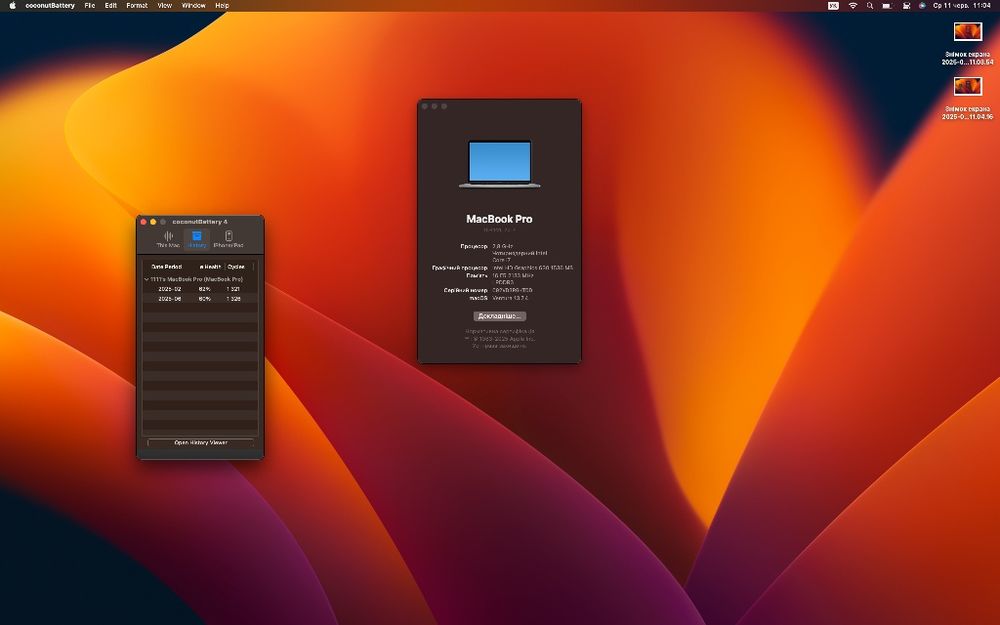Screen dimensions: 1000x625
Task: Open the Apple menu
Action: tap(12, 5)
